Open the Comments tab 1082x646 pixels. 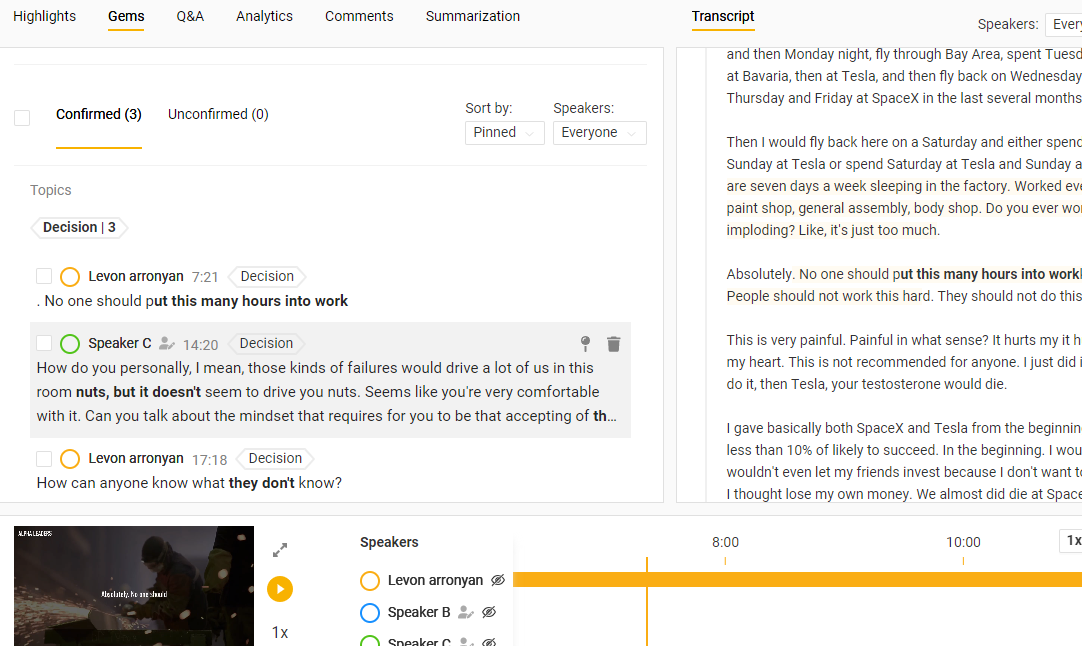click(x=359, y=16)
